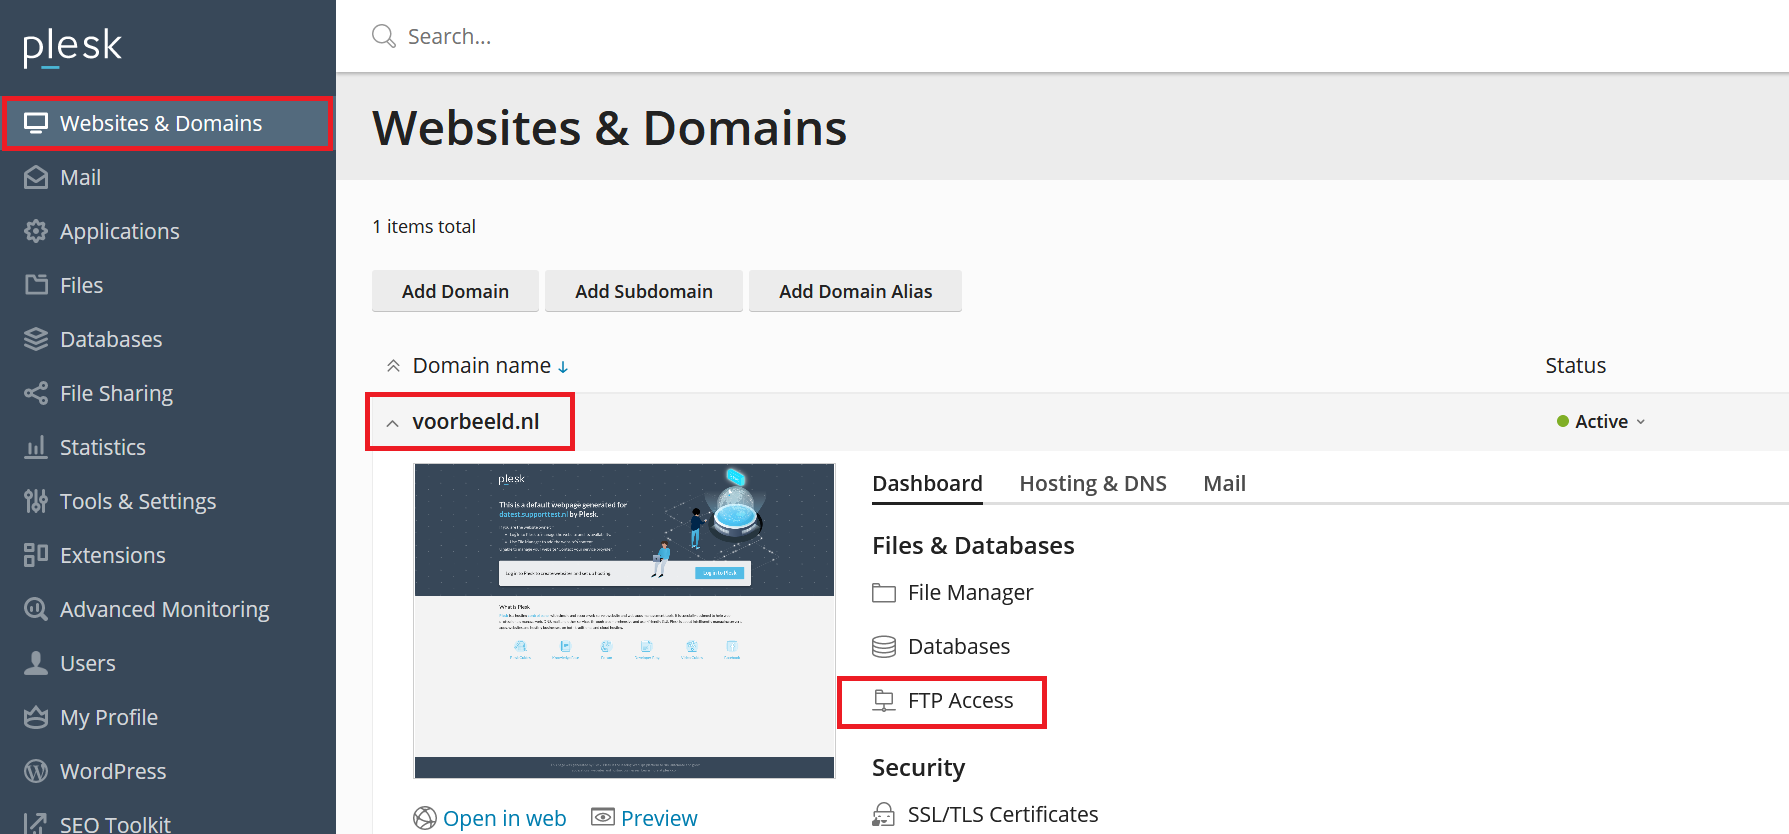The height and width of the screenshot is (834, 1789).
Task: Open the SSL/TLS Certificates link
Action: [1003, 815]
